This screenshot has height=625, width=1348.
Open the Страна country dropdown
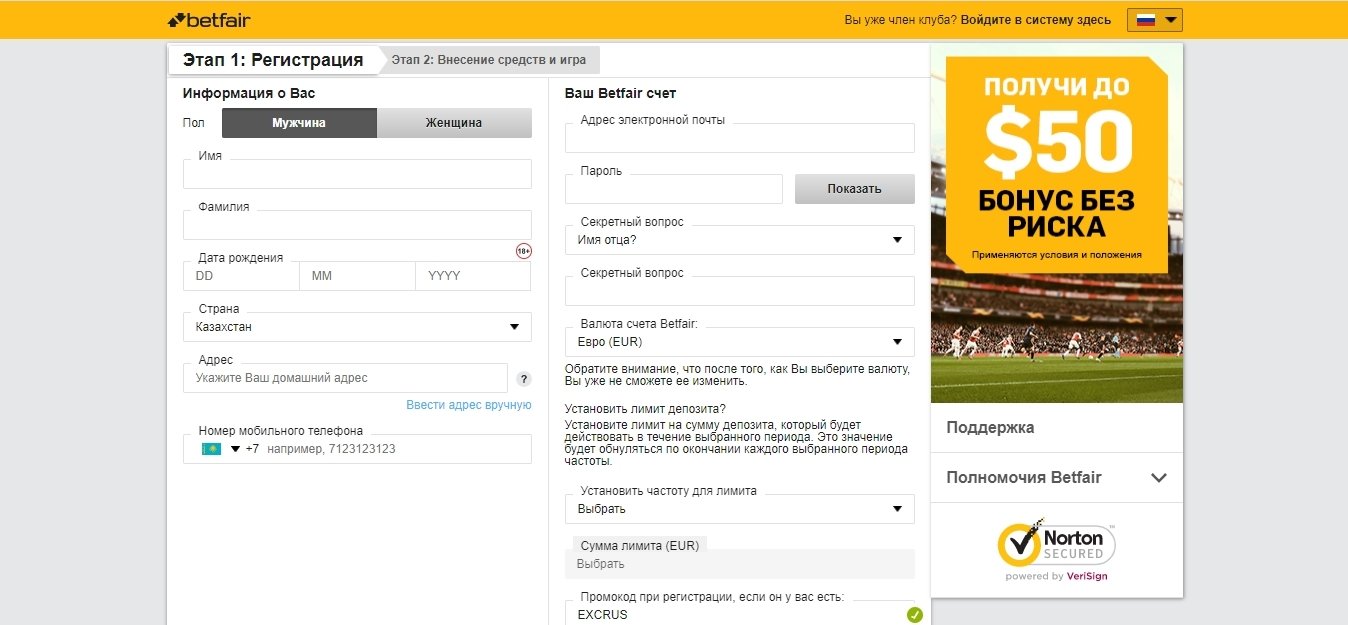coord(357,327)
